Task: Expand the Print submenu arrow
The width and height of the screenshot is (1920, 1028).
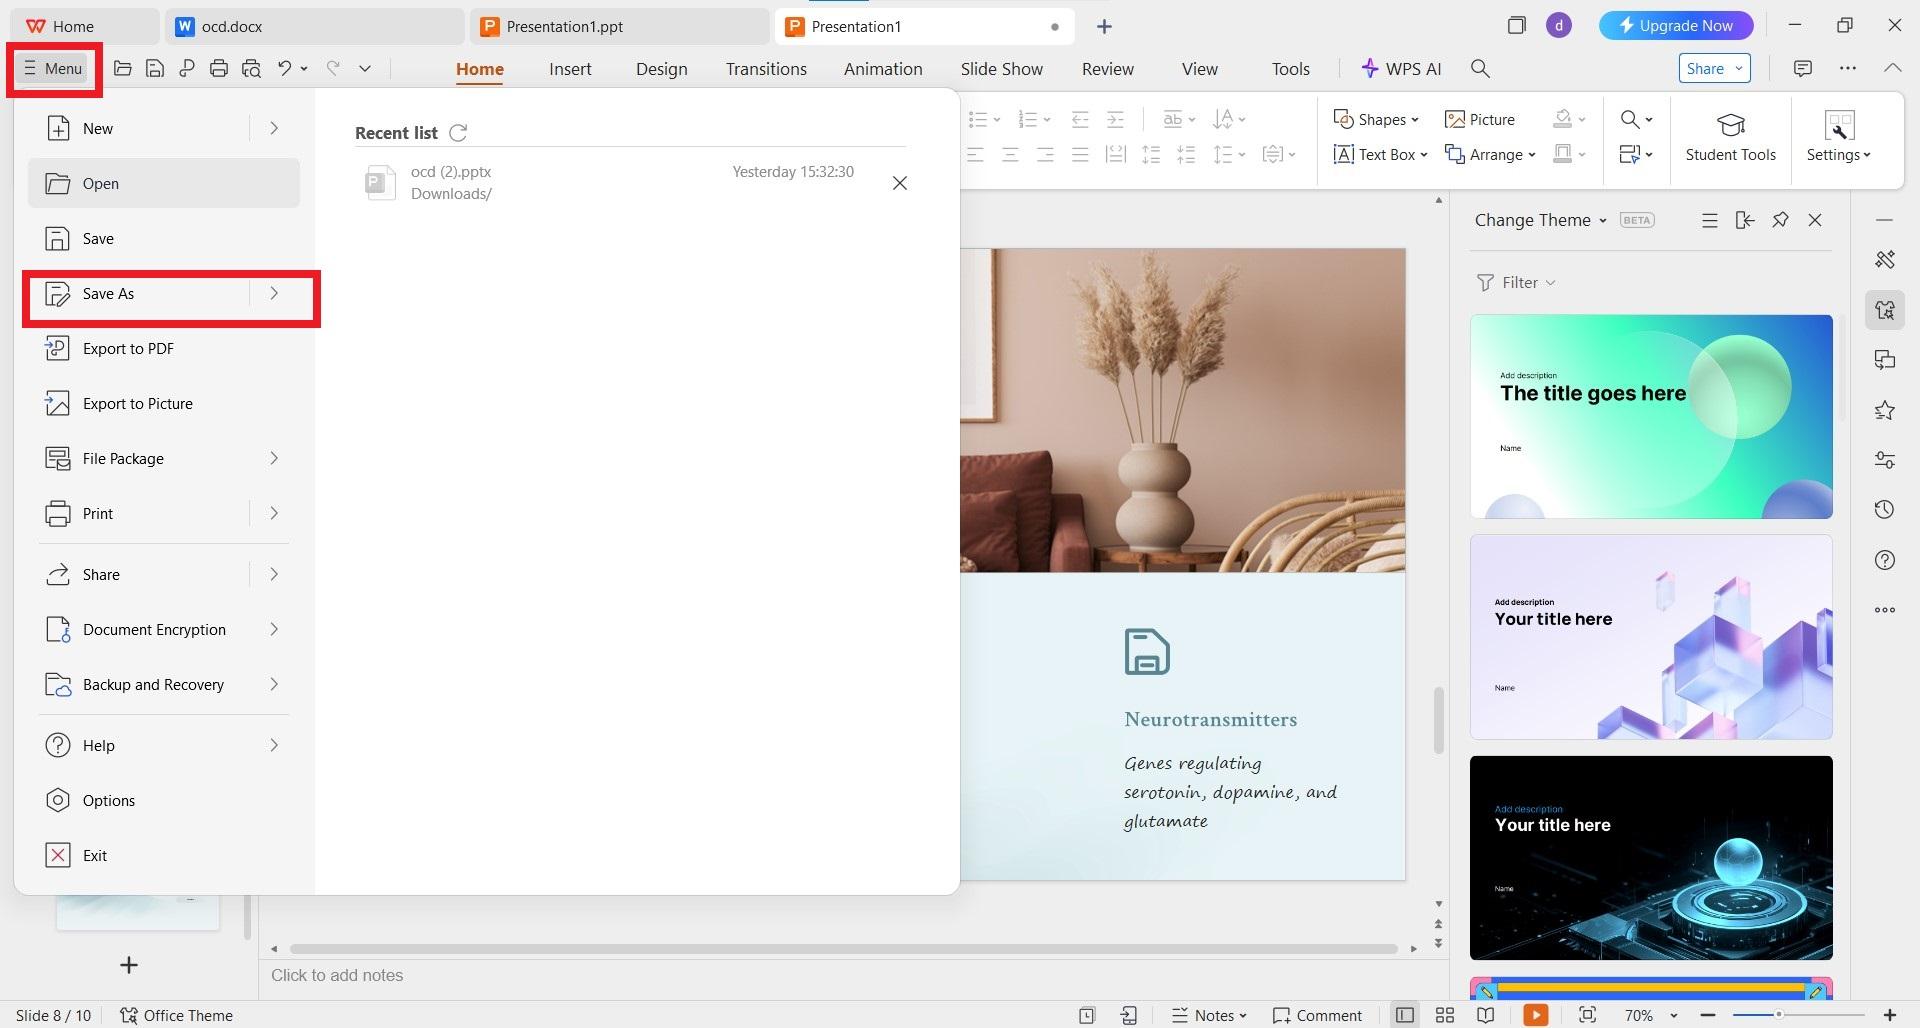Action: click(274, 513)
